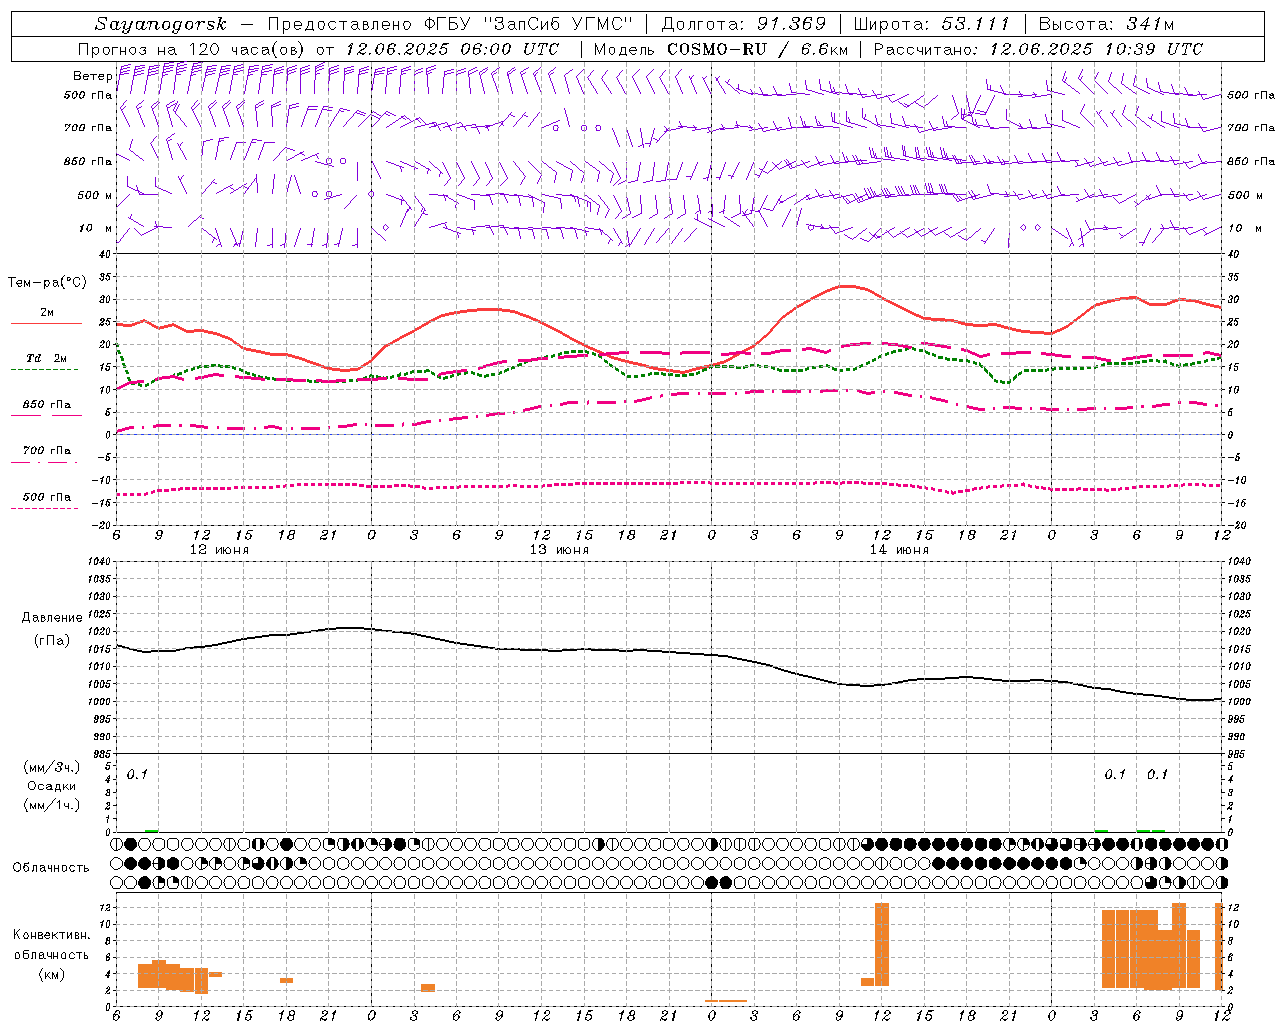The image size is (1280, 1024).
Task: Click the 'Td 2м' dew point legend
Action: click(46, 358)
